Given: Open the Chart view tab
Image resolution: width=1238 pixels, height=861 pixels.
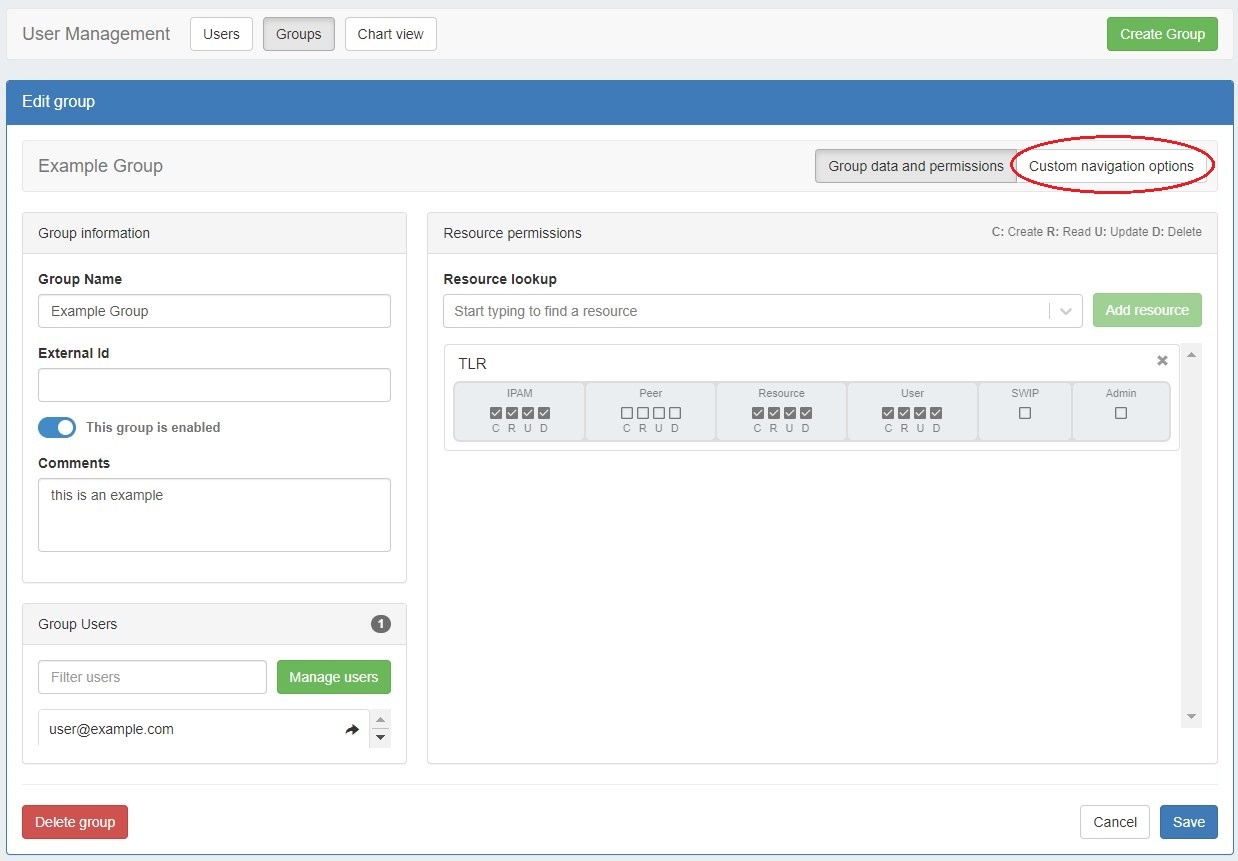Looking at the screenshot, I should pyautogui.click(x=390, y=34).
